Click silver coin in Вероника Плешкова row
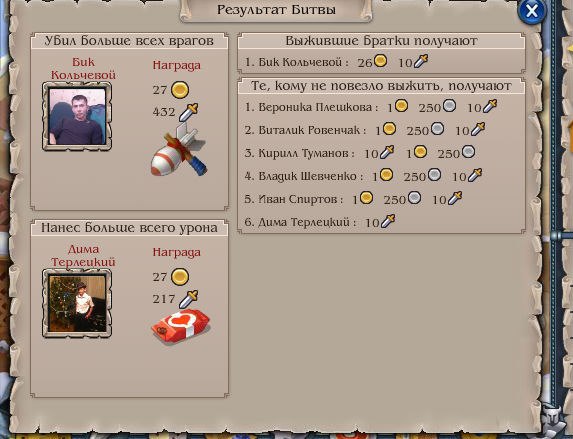 point(449,106)
